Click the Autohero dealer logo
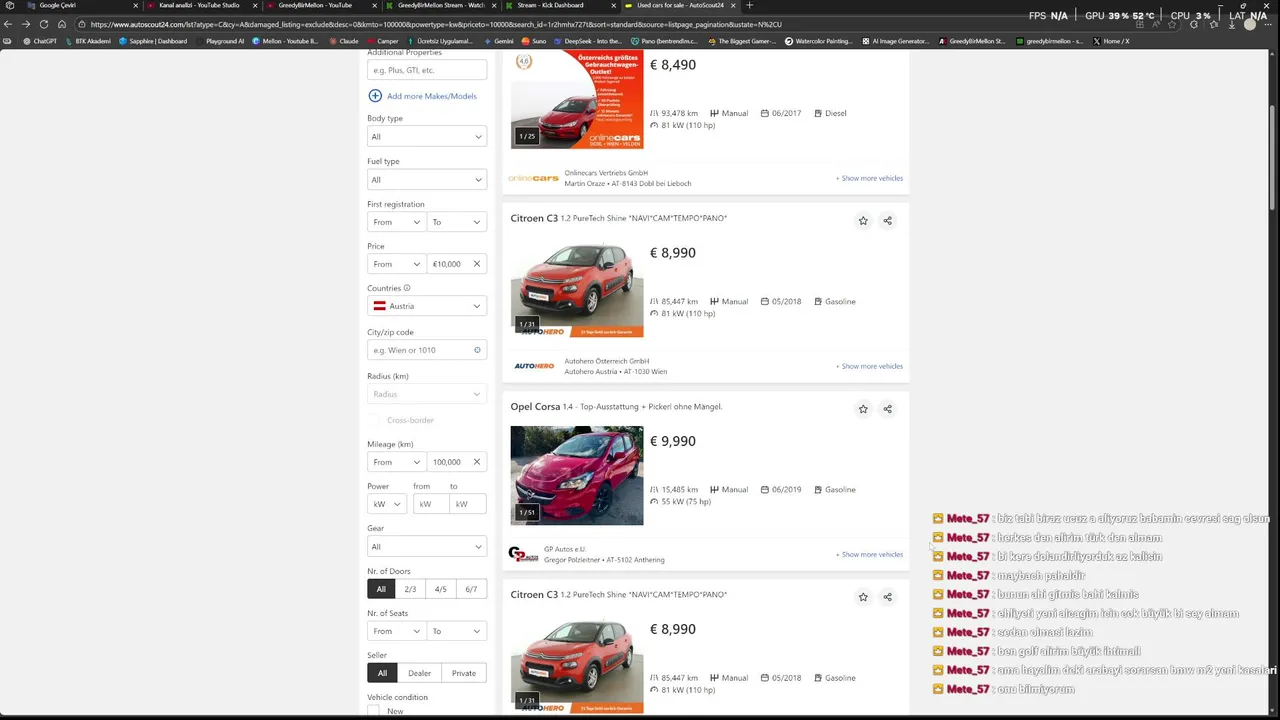The image size is (1280, 720). pyautogui.click(x=533, y=366)
